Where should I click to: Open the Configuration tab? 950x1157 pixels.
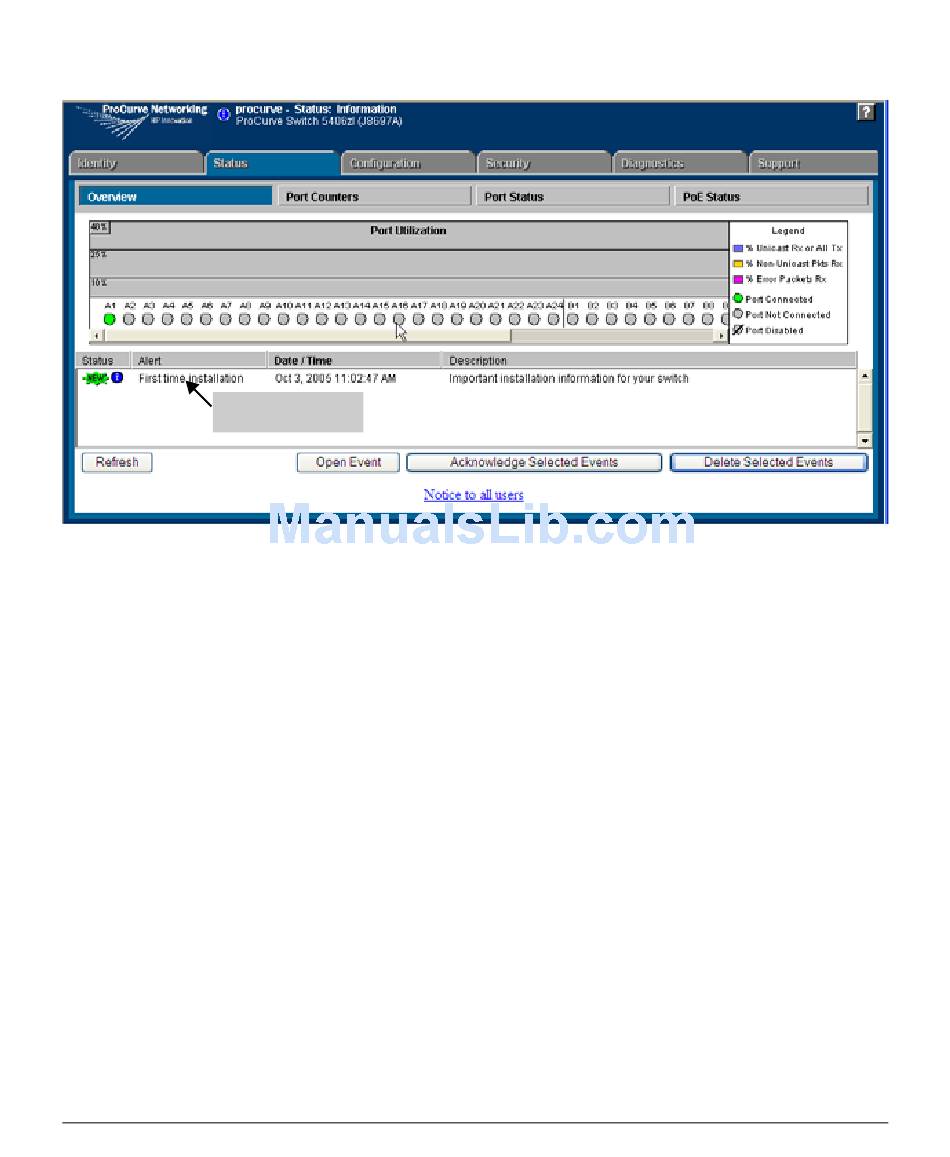[408, 163]
